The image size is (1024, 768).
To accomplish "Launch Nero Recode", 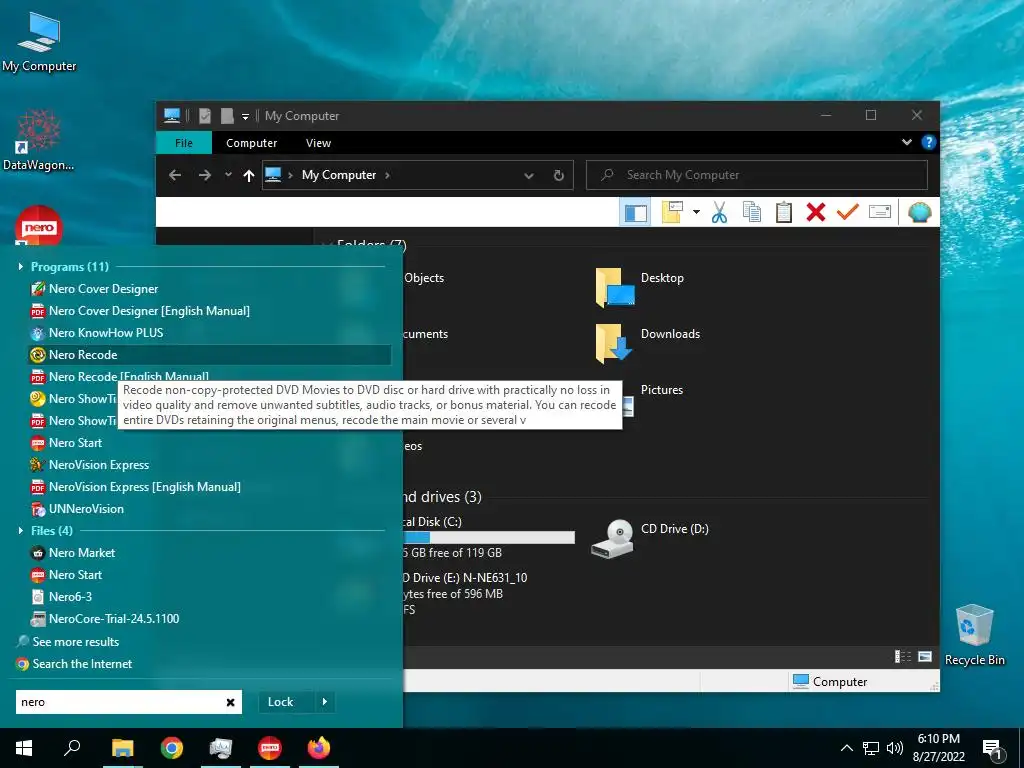I will [209, 355].
